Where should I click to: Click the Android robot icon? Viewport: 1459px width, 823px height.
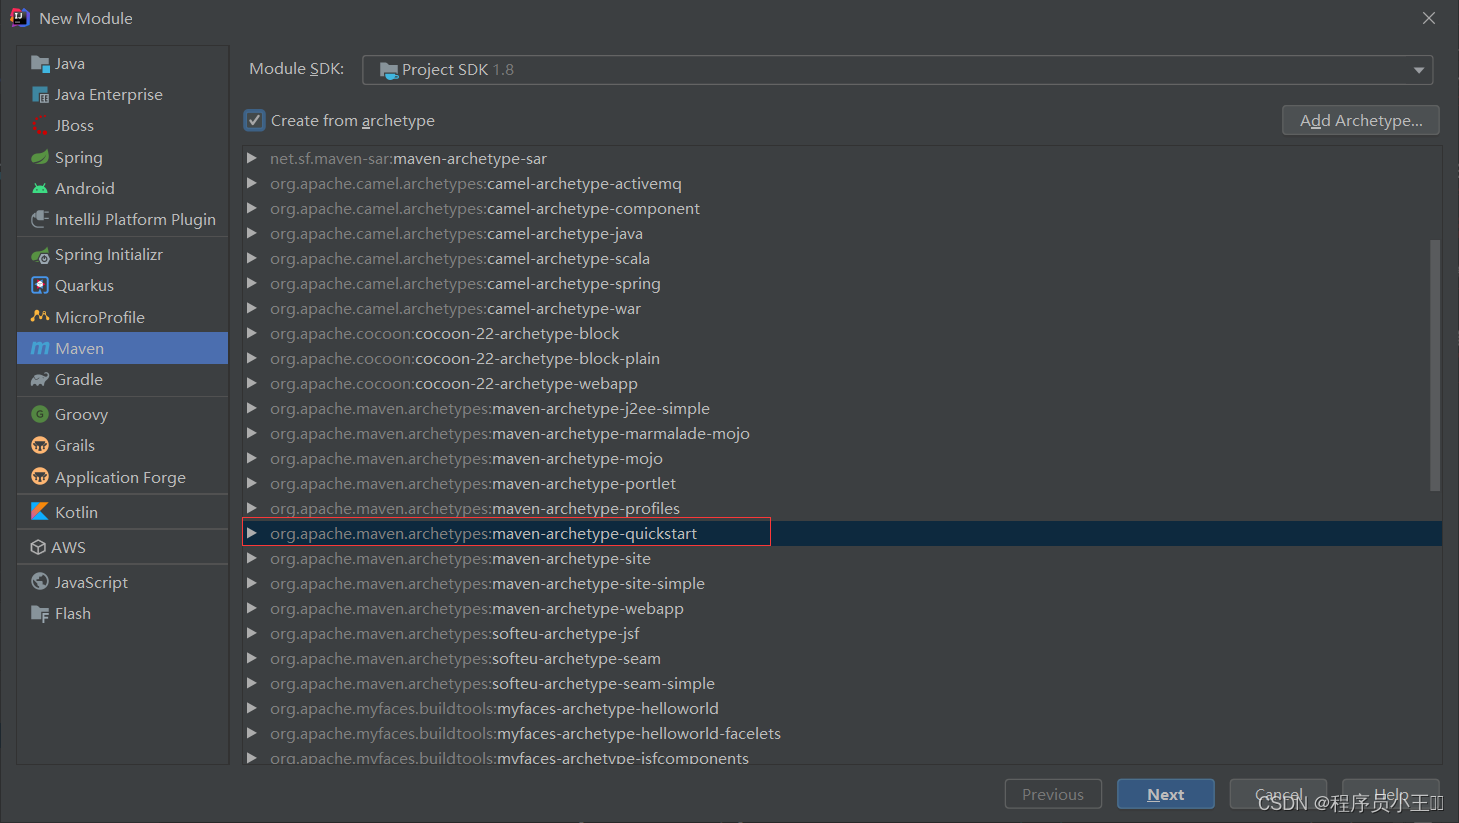point(40,189)
